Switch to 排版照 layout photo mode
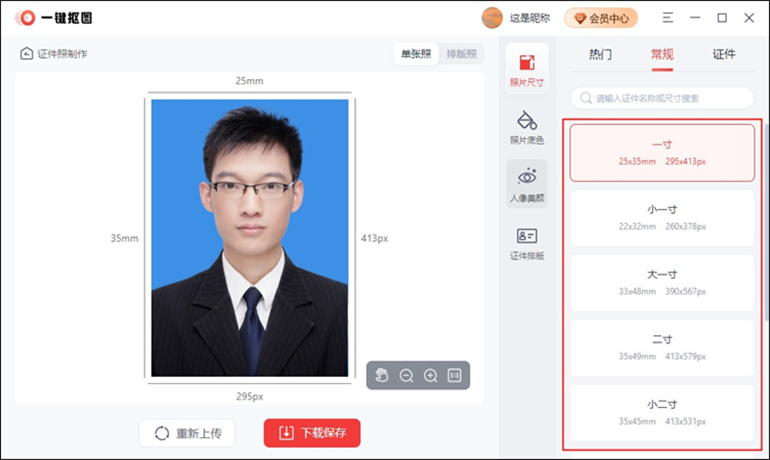Screen dimensions: 770x460 [x=462, y=54]
